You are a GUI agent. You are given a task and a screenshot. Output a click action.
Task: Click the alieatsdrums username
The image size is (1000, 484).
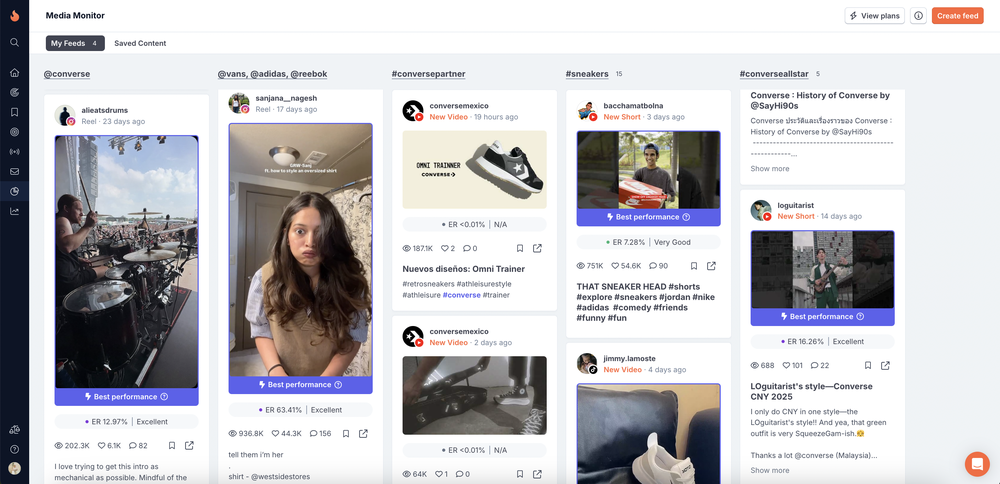pyautogui.click(x=105, y=110)
